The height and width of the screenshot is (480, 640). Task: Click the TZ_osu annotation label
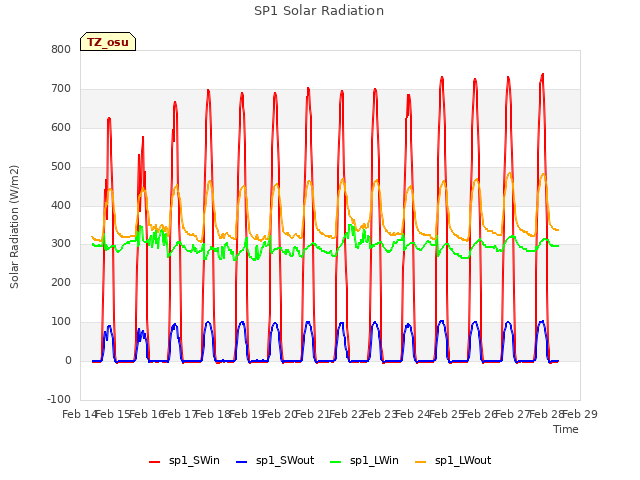tap(108, 42)
